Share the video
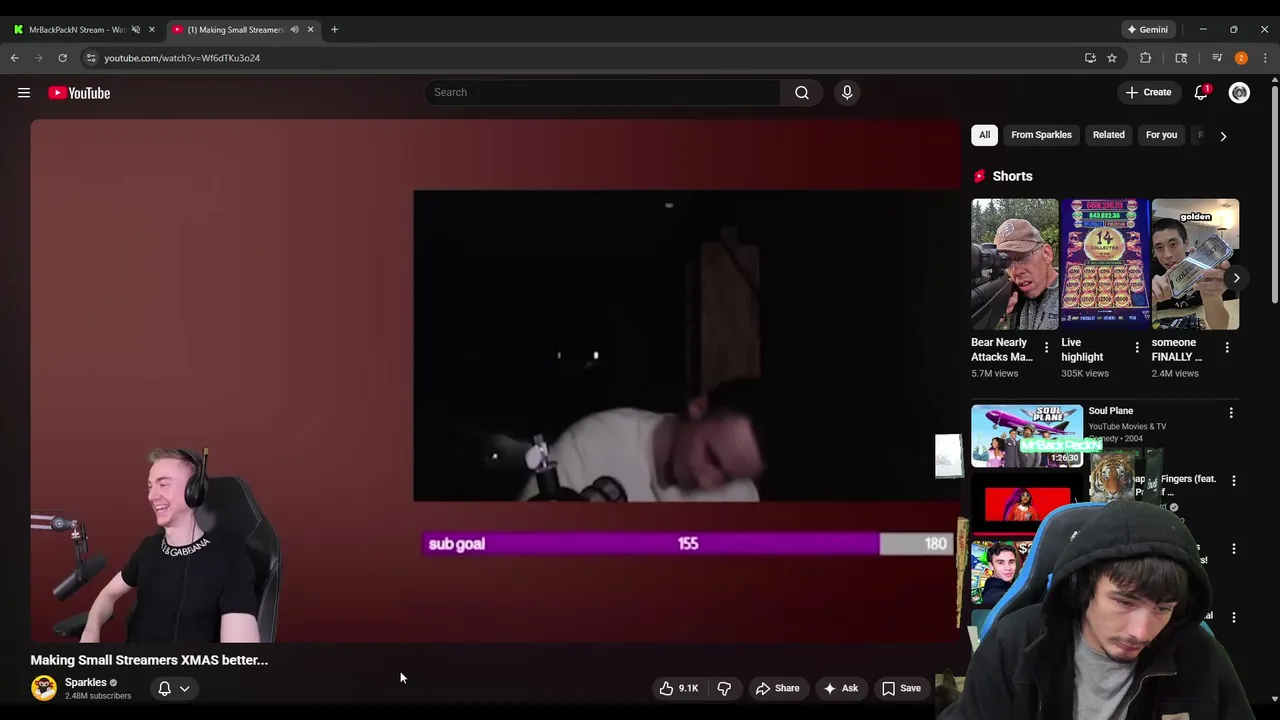 click(777, 688)
